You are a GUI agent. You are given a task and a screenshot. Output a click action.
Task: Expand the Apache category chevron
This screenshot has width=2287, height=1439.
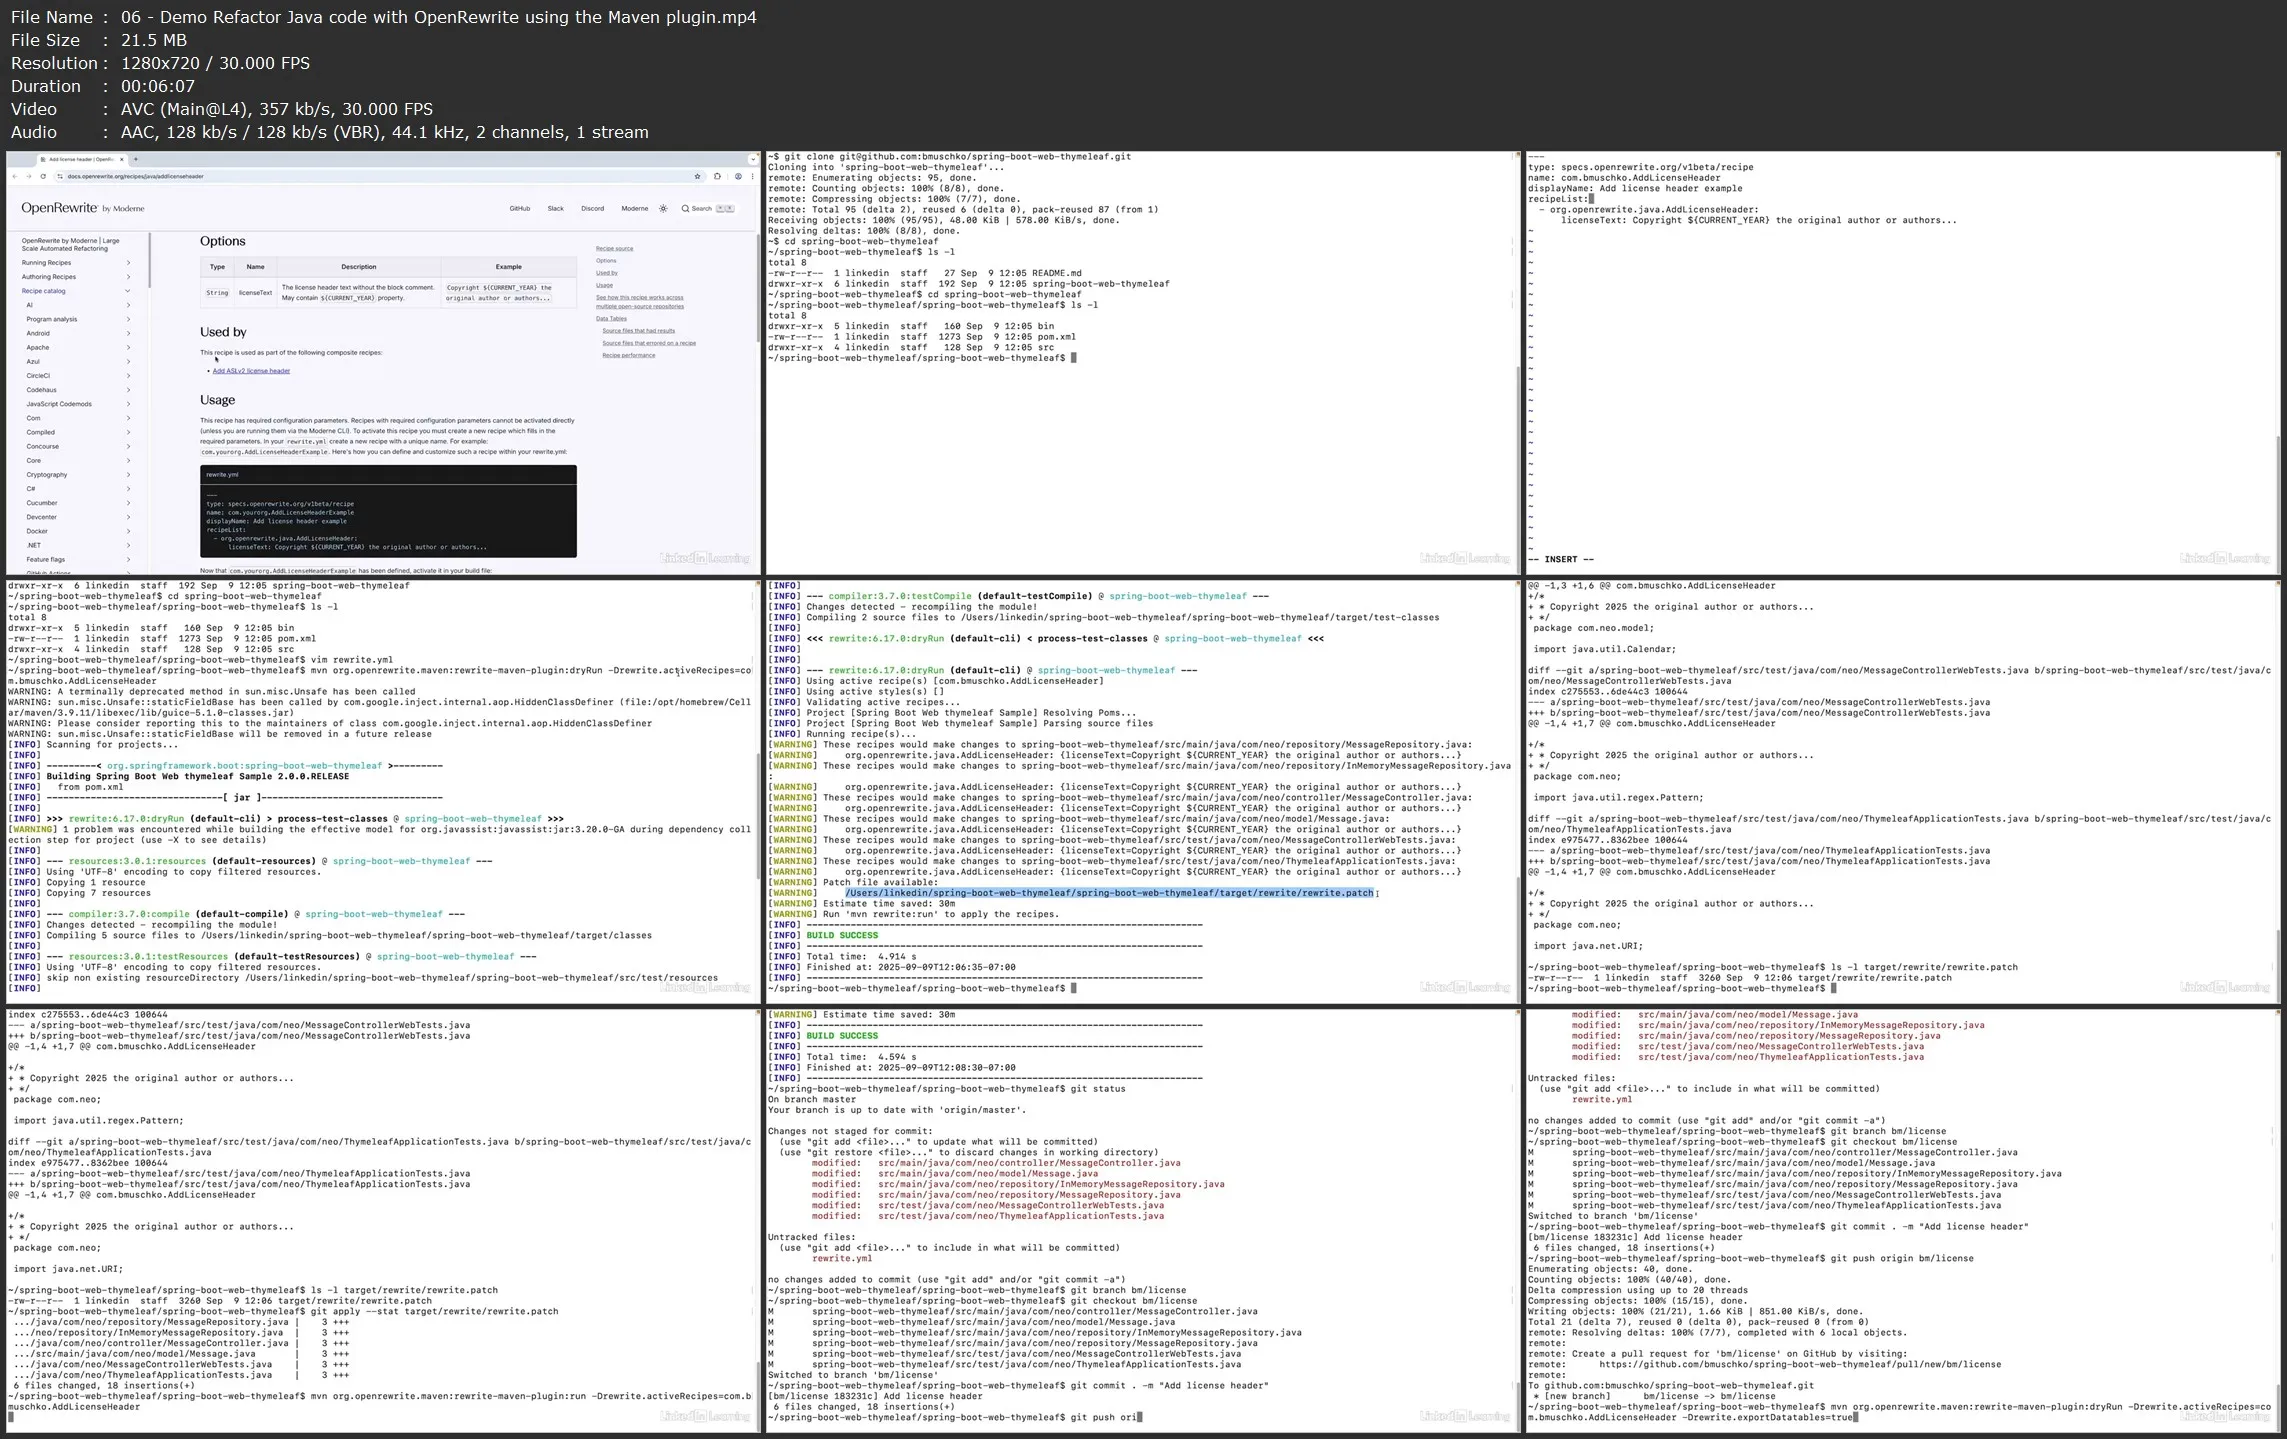point(128,347)
